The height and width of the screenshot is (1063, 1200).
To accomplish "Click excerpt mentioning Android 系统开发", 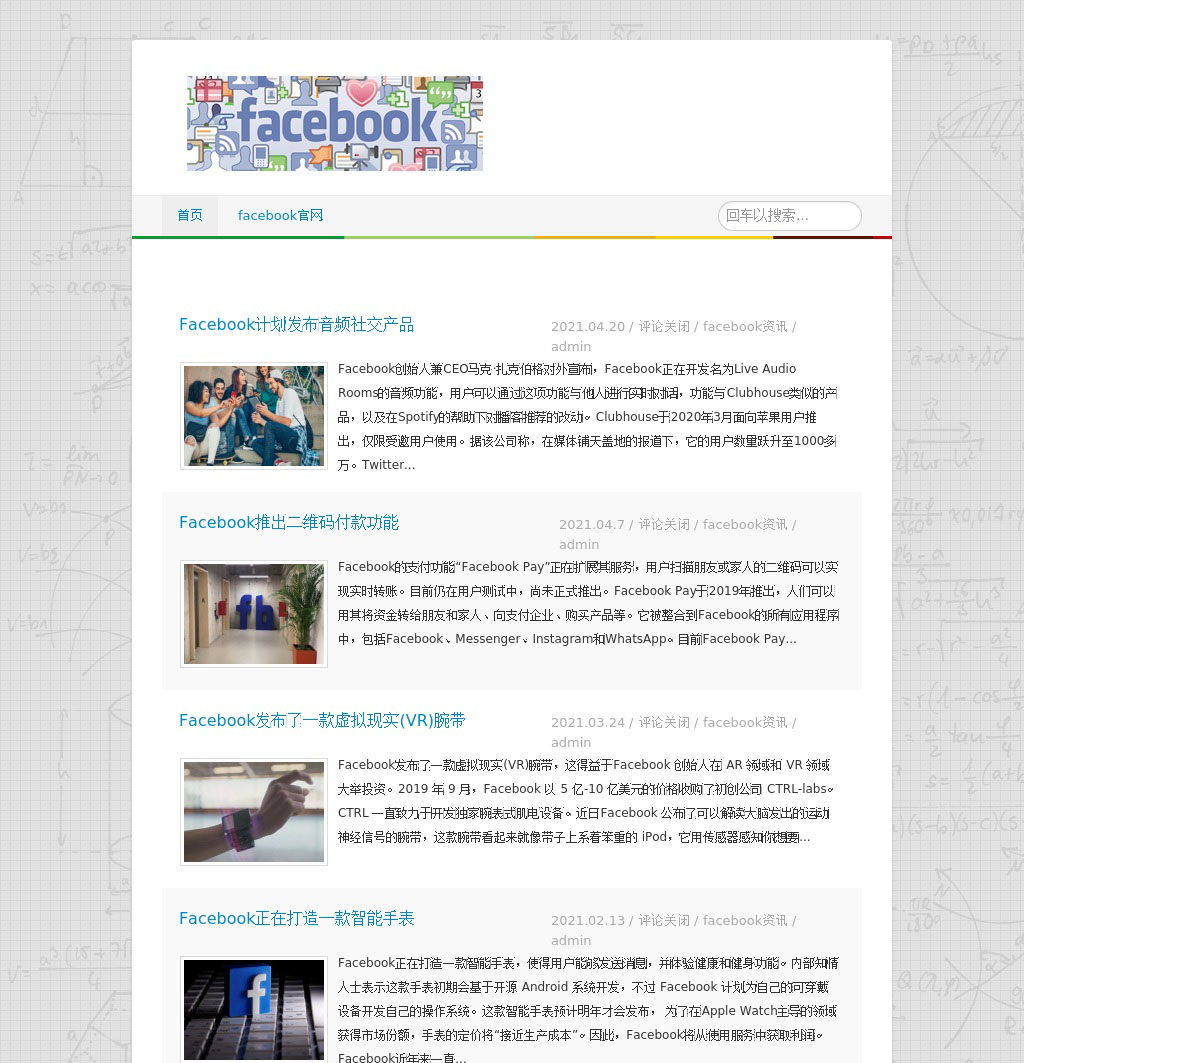I will pyautogui.click(x=588, y=1010).
